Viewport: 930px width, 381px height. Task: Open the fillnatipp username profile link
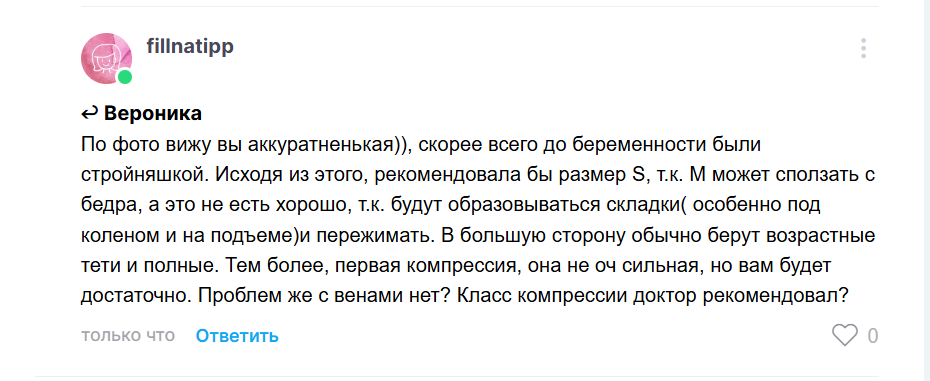190,46
